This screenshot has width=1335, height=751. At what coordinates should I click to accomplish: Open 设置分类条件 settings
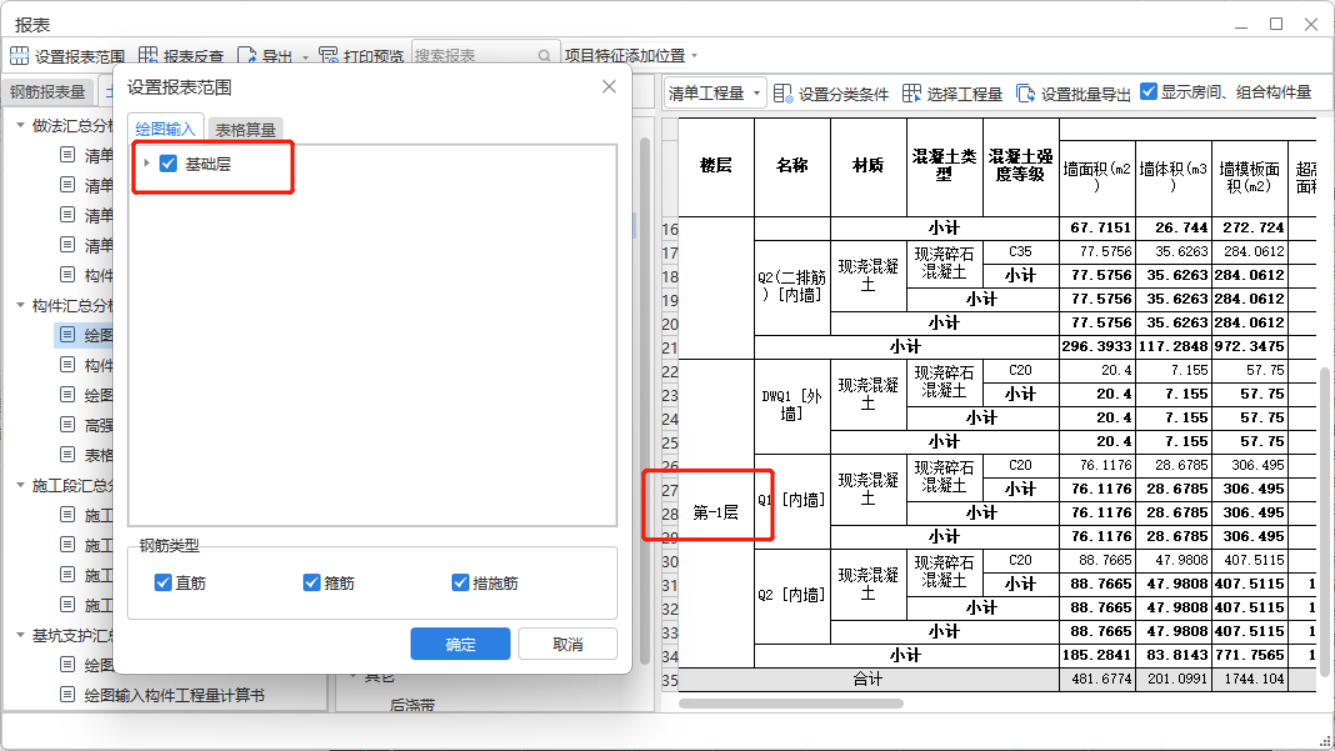pyautogui.click(x=831, y=93)
